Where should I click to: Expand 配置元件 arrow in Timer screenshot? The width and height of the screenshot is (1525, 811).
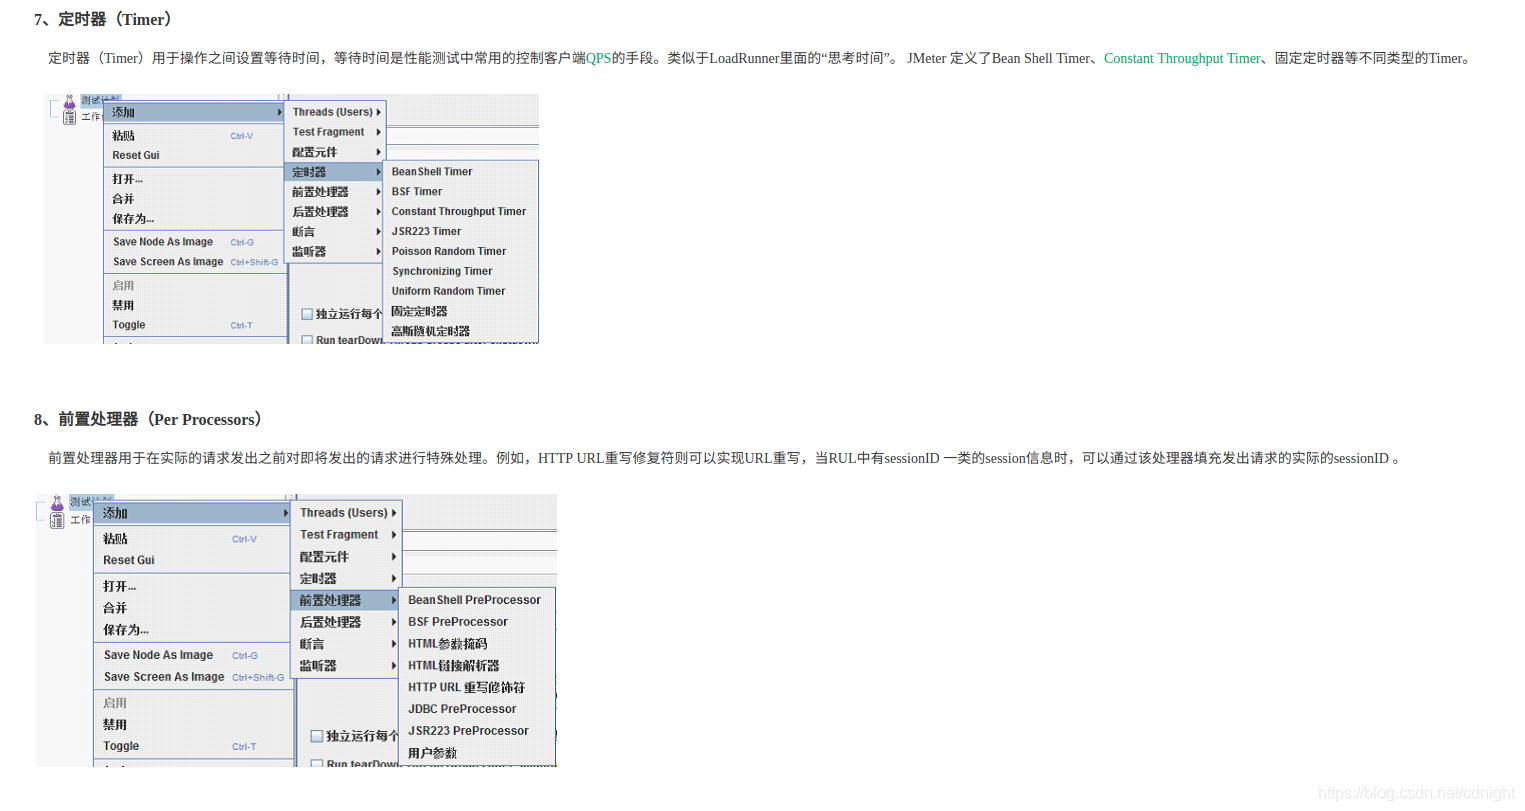378,152
